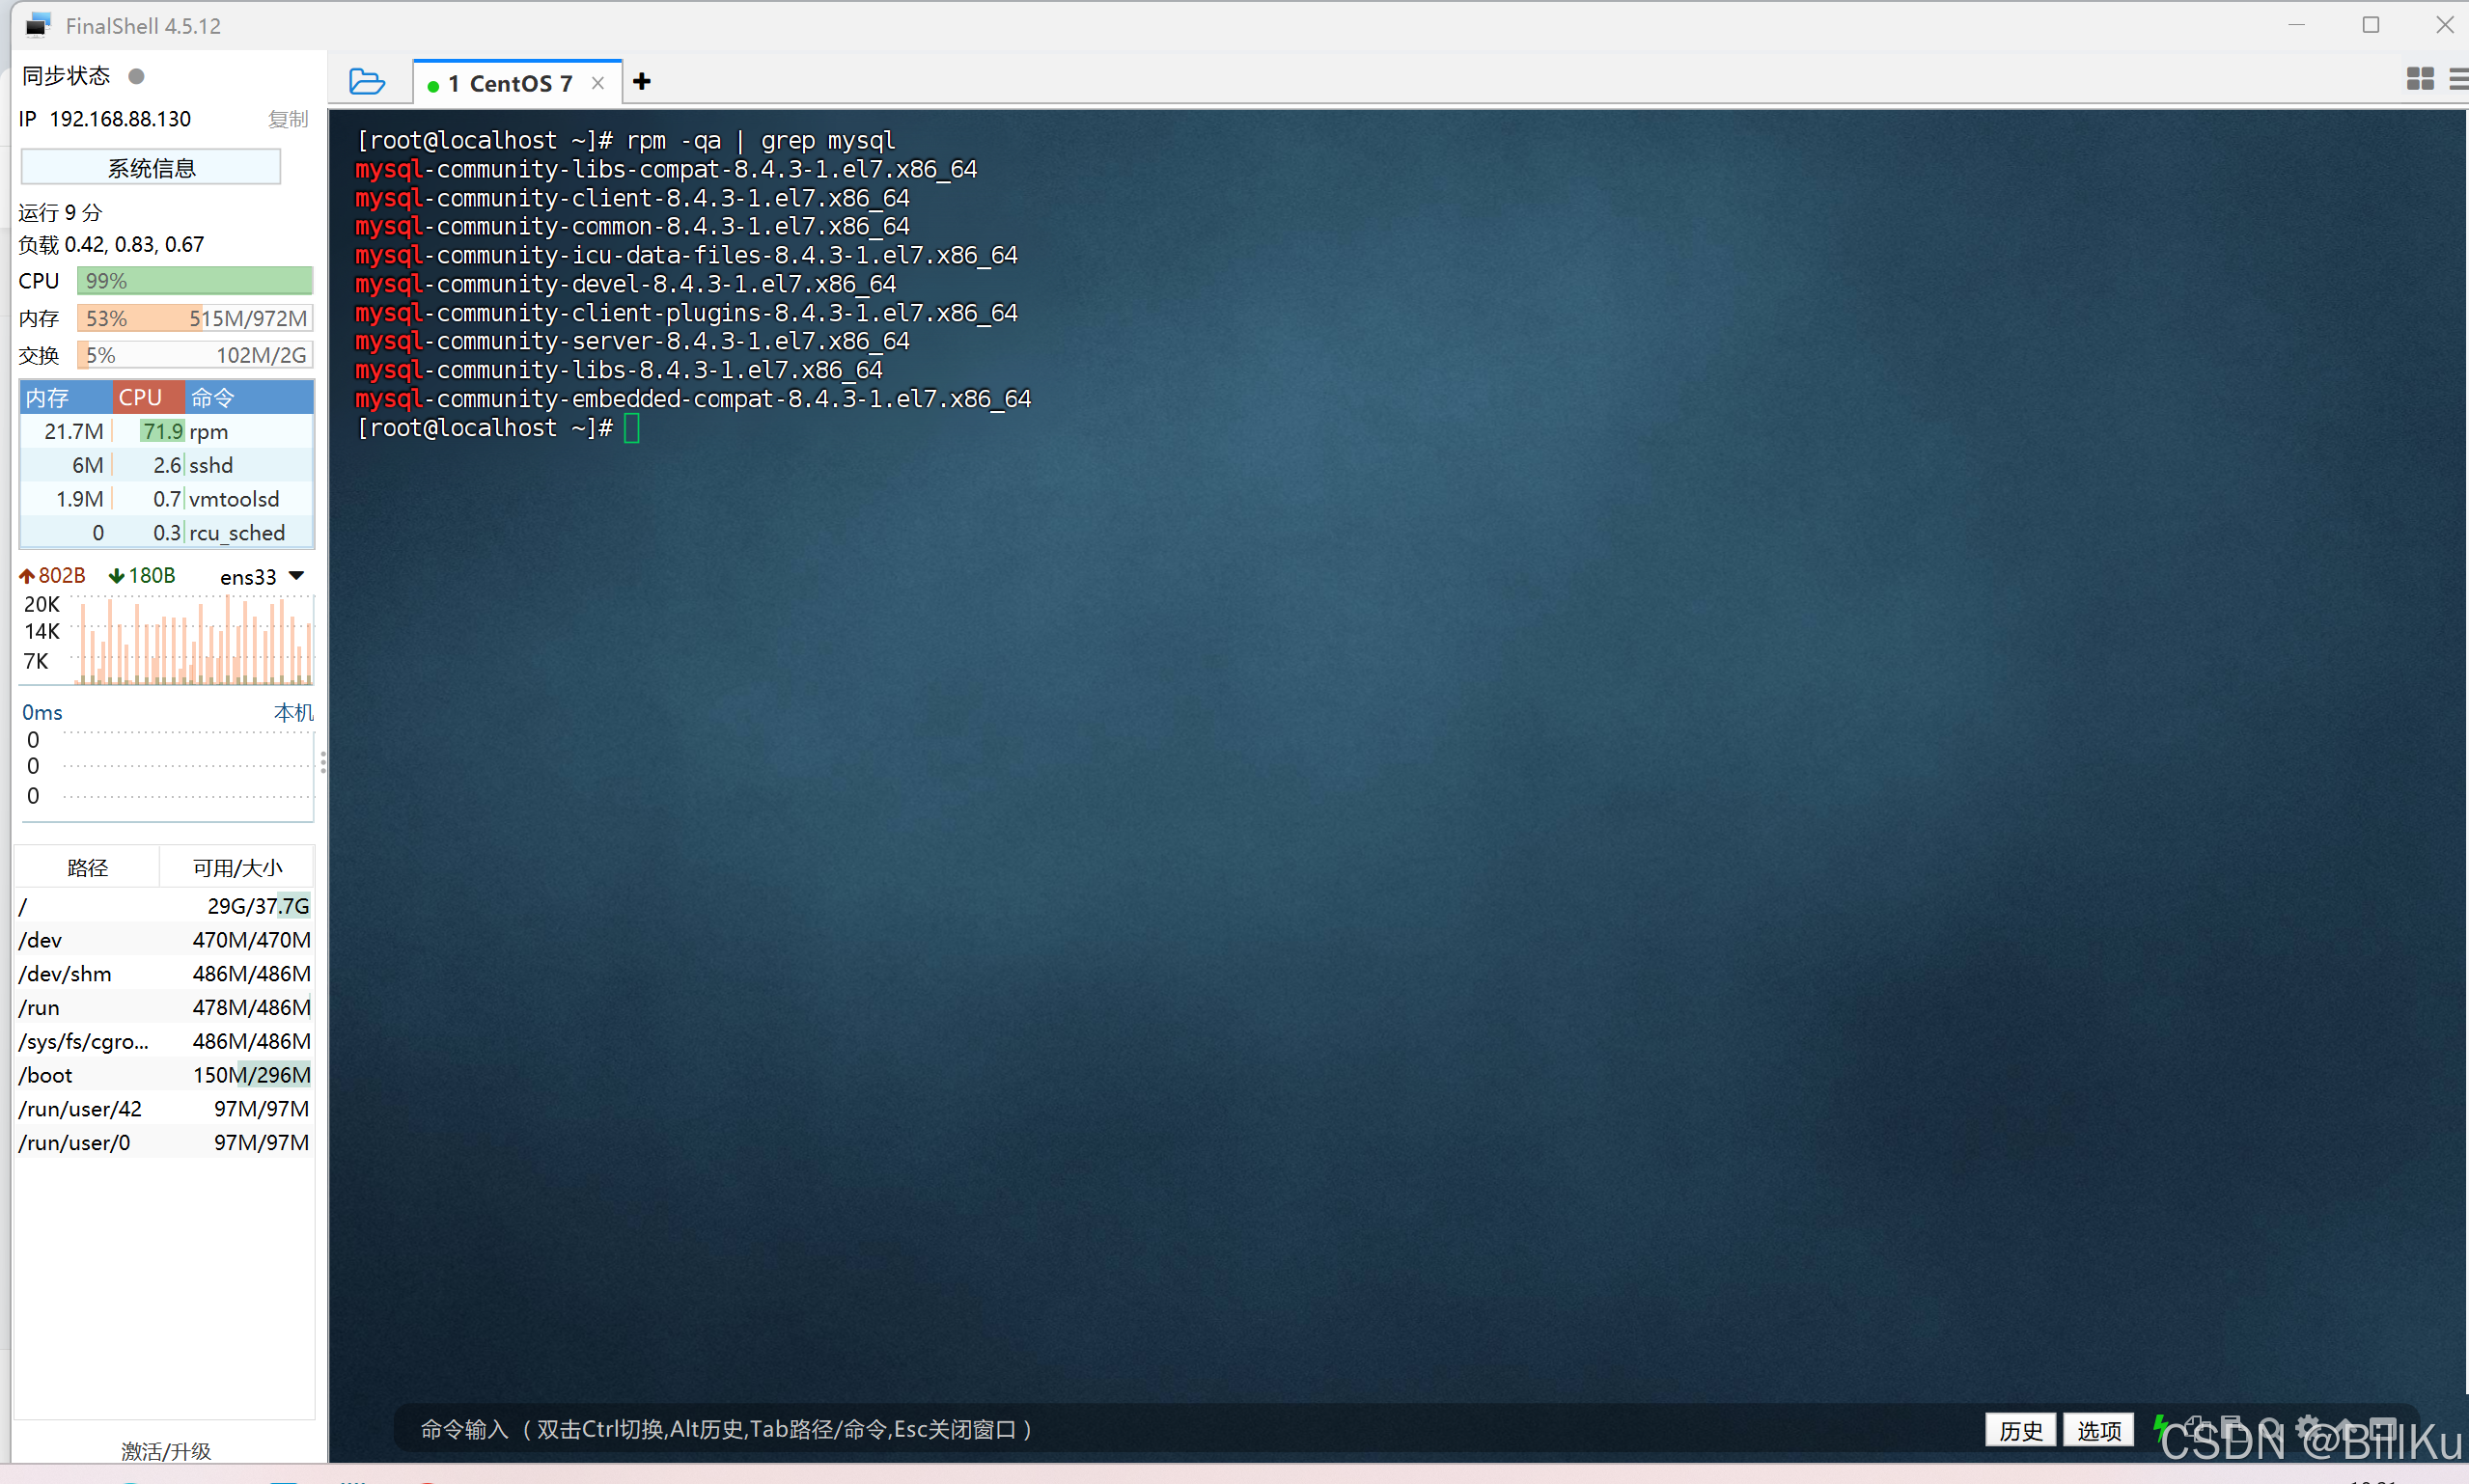Select the /run/user/0 disk row

pyautogui.click(x=165, y=1142)
